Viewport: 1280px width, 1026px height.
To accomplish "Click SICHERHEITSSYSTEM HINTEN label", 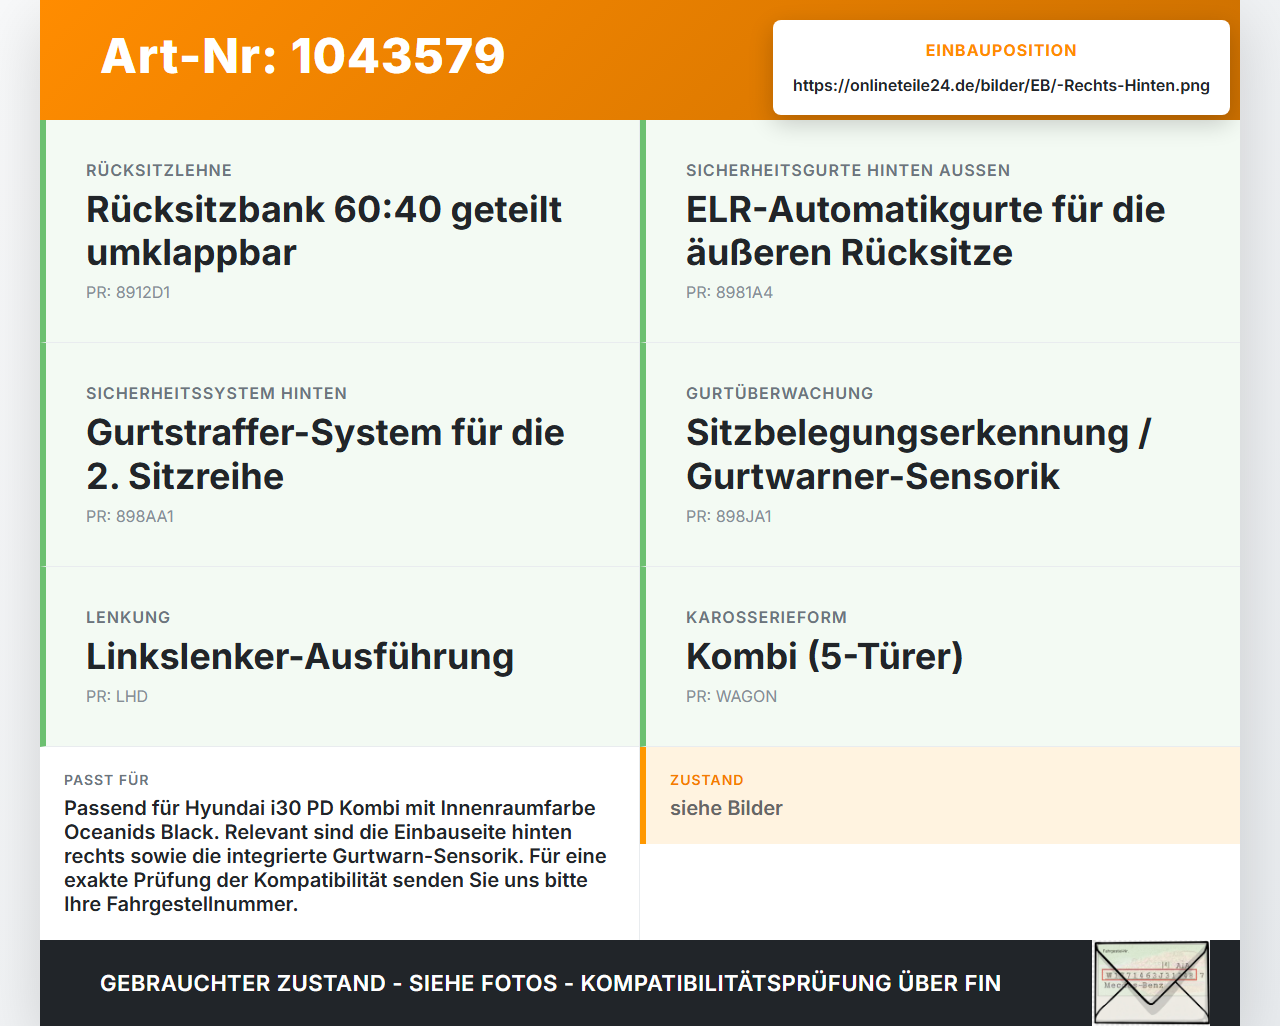I will (x=216, y=393).
